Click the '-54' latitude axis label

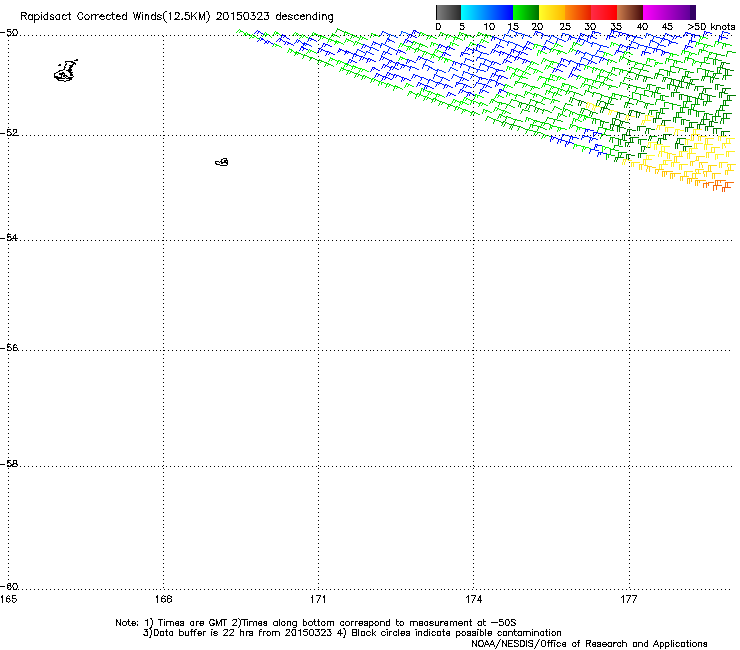pos(9,237)
